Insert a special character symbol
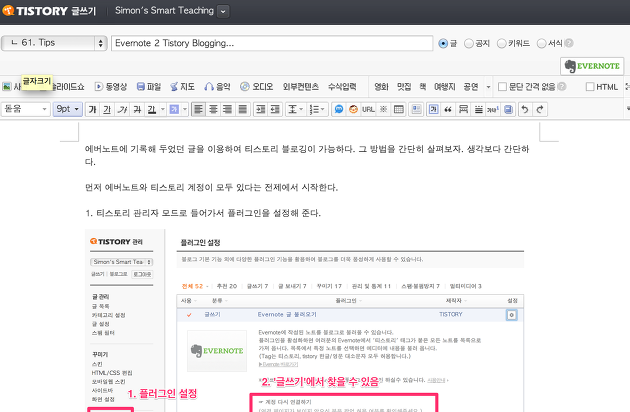 click(384, 109)
